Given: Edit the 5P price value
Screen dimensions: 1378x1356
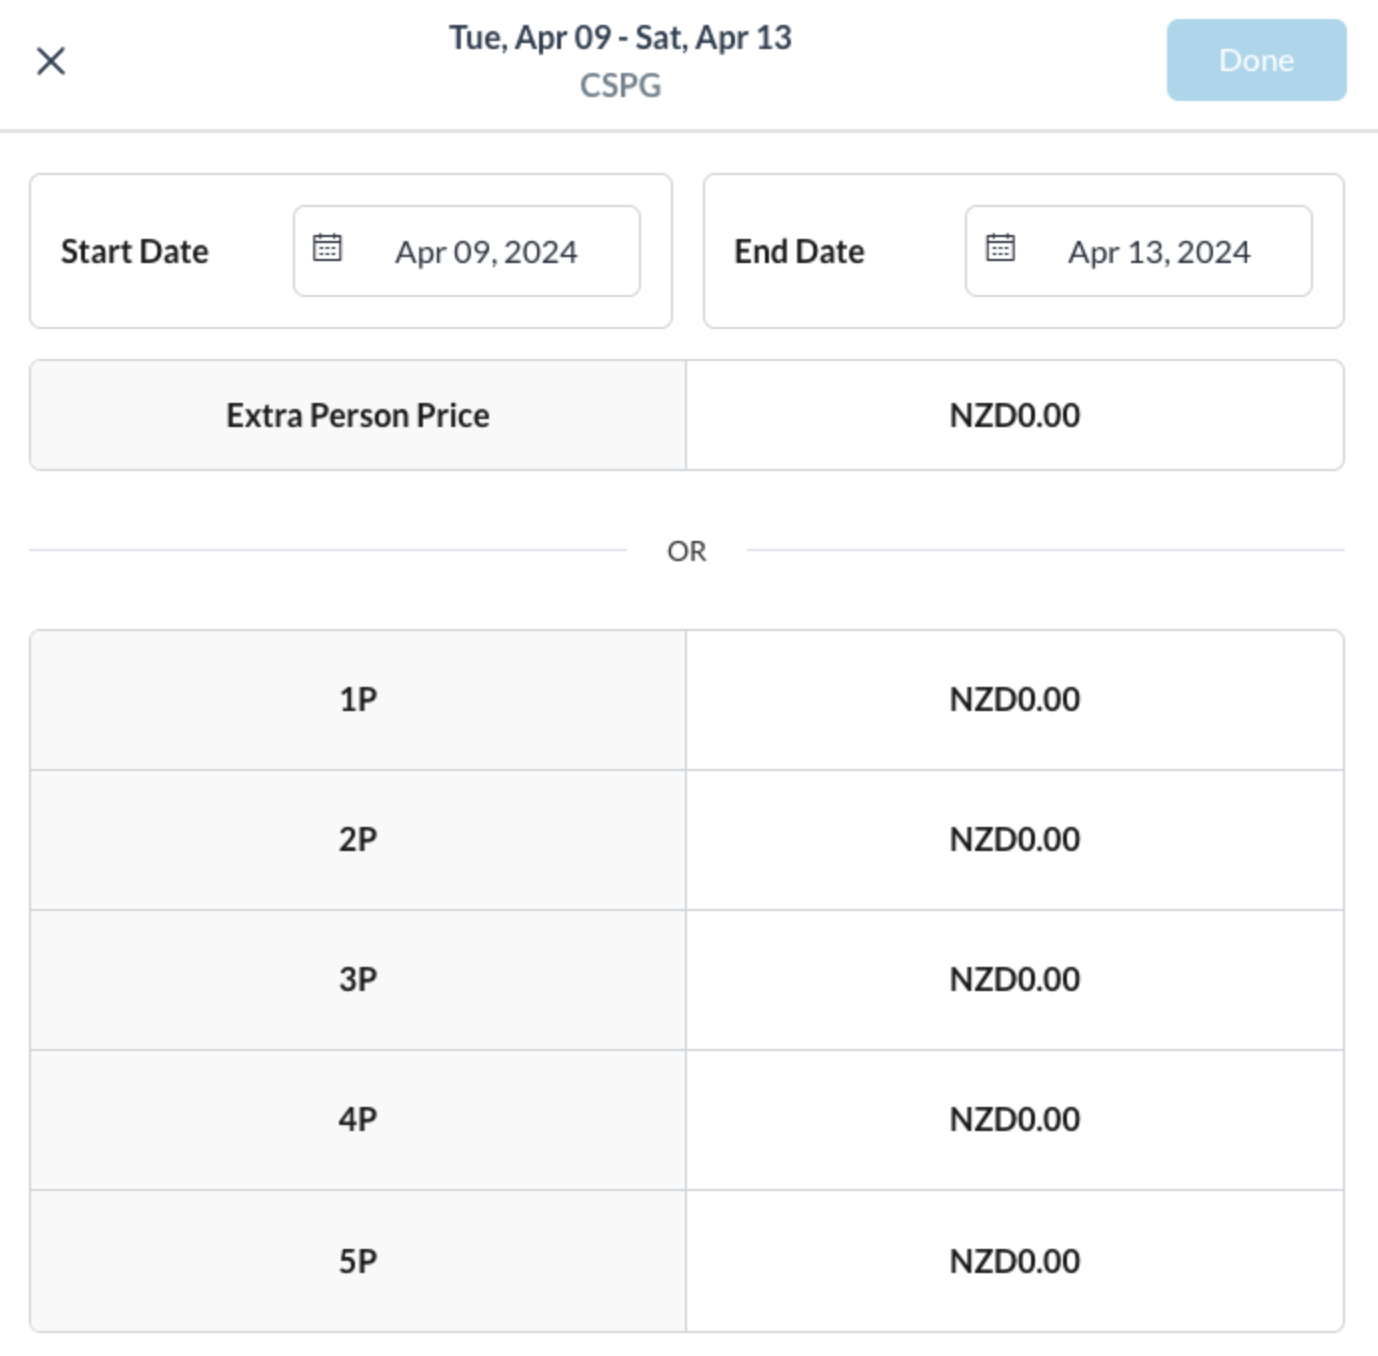Looking at the screenshot, I should (1014, 1262).
